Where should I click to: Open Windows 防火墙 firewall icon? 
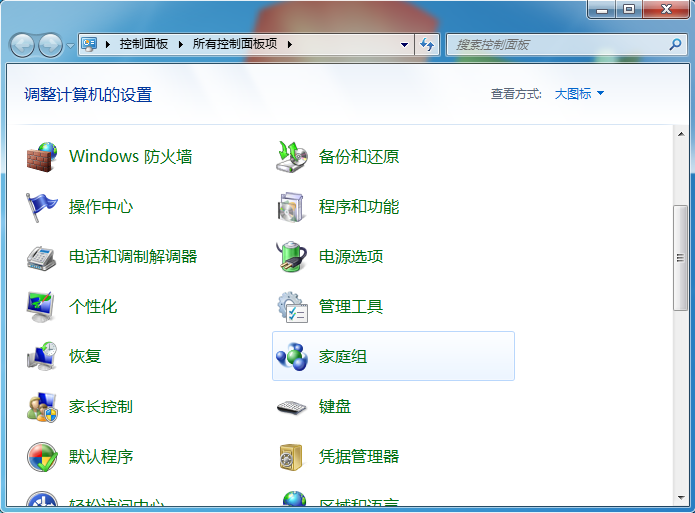42,157
